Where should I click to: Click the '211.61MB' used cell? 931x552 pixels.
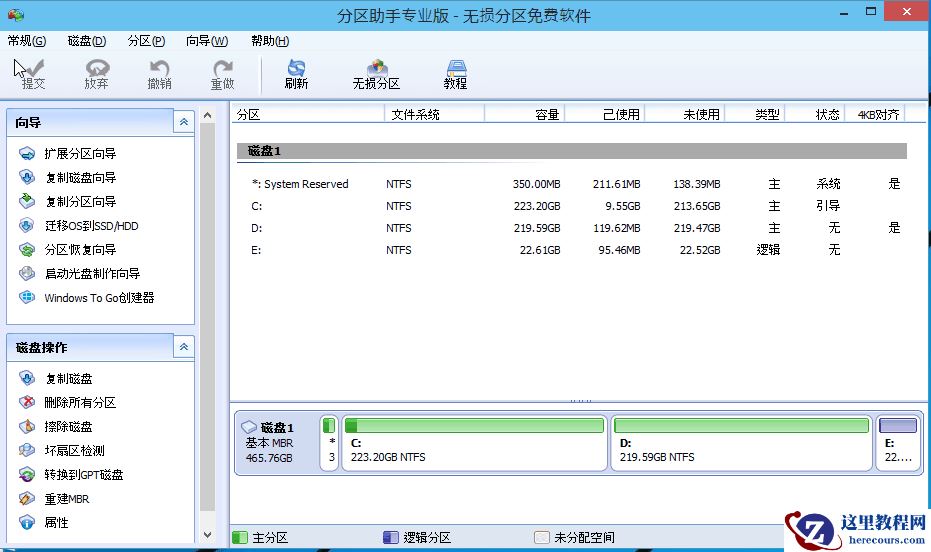(616, 184)
